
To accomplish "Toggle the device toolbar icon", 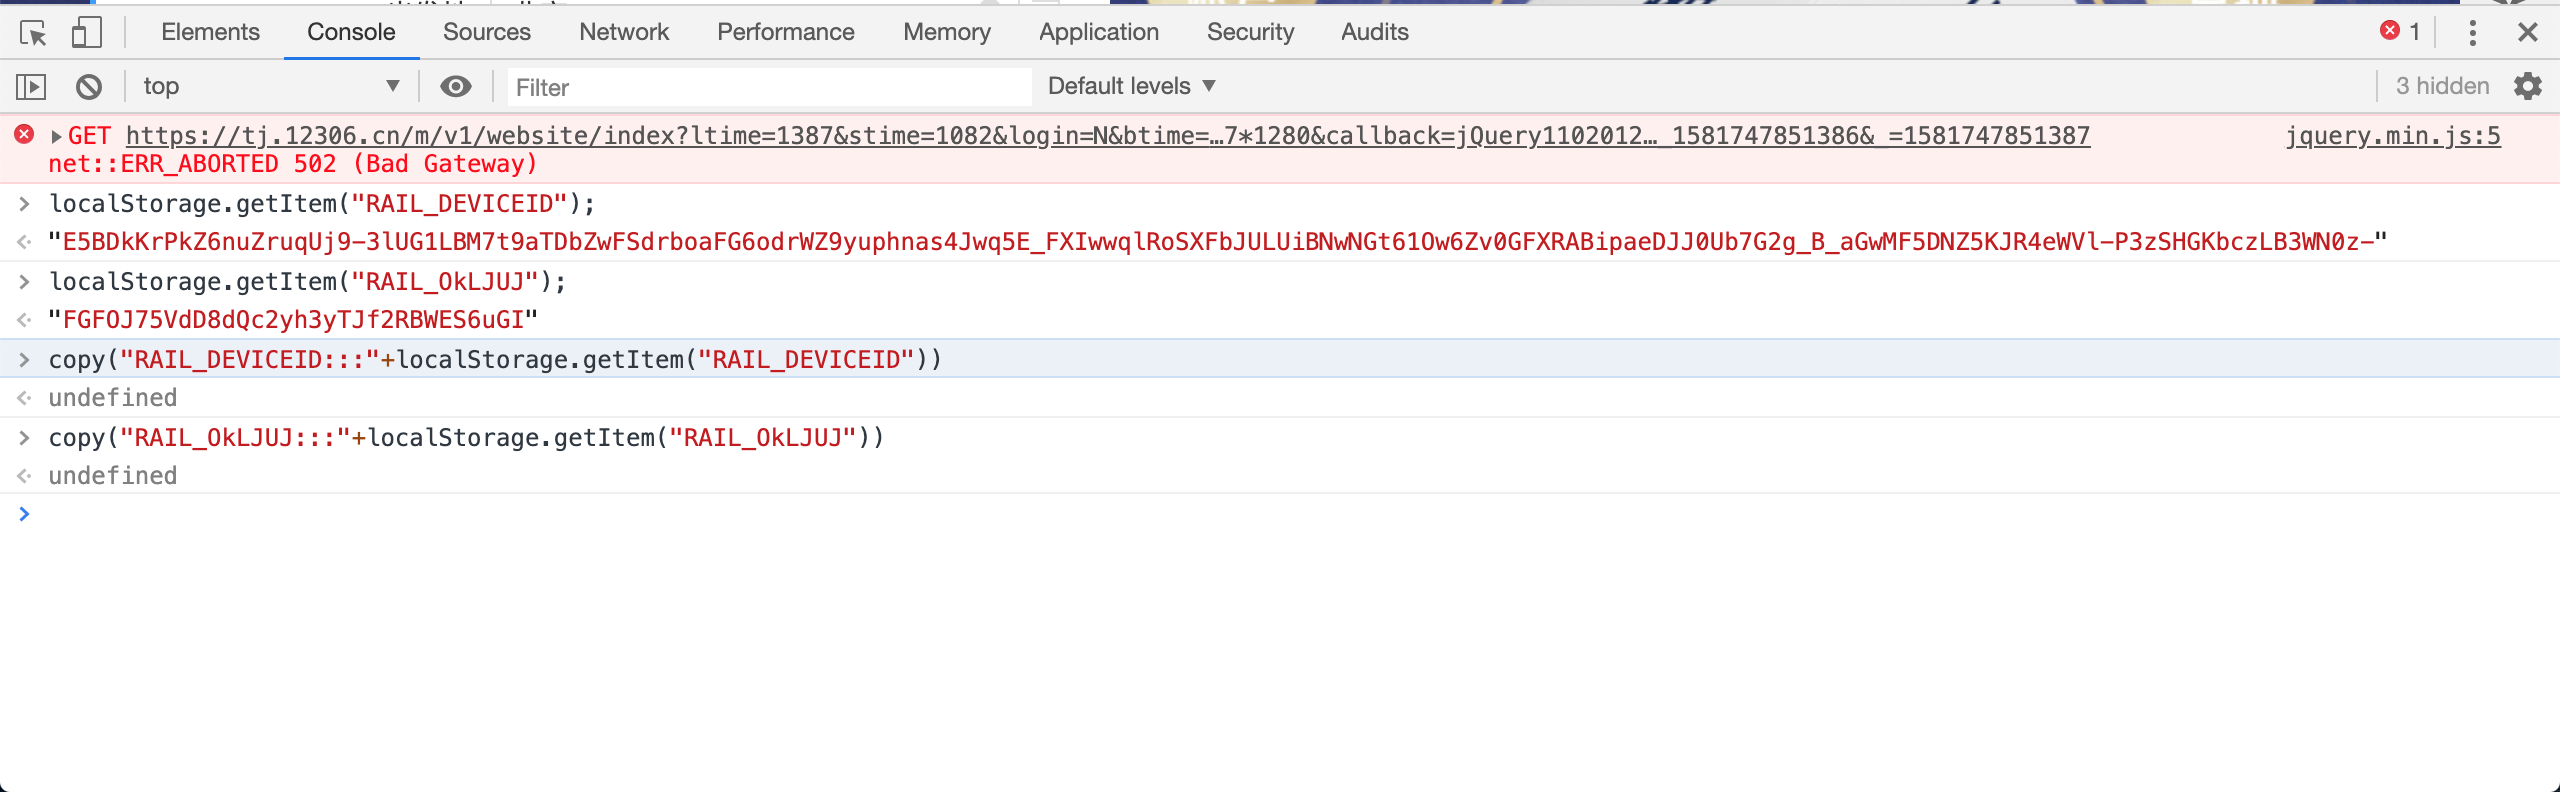I will [86, 33].
